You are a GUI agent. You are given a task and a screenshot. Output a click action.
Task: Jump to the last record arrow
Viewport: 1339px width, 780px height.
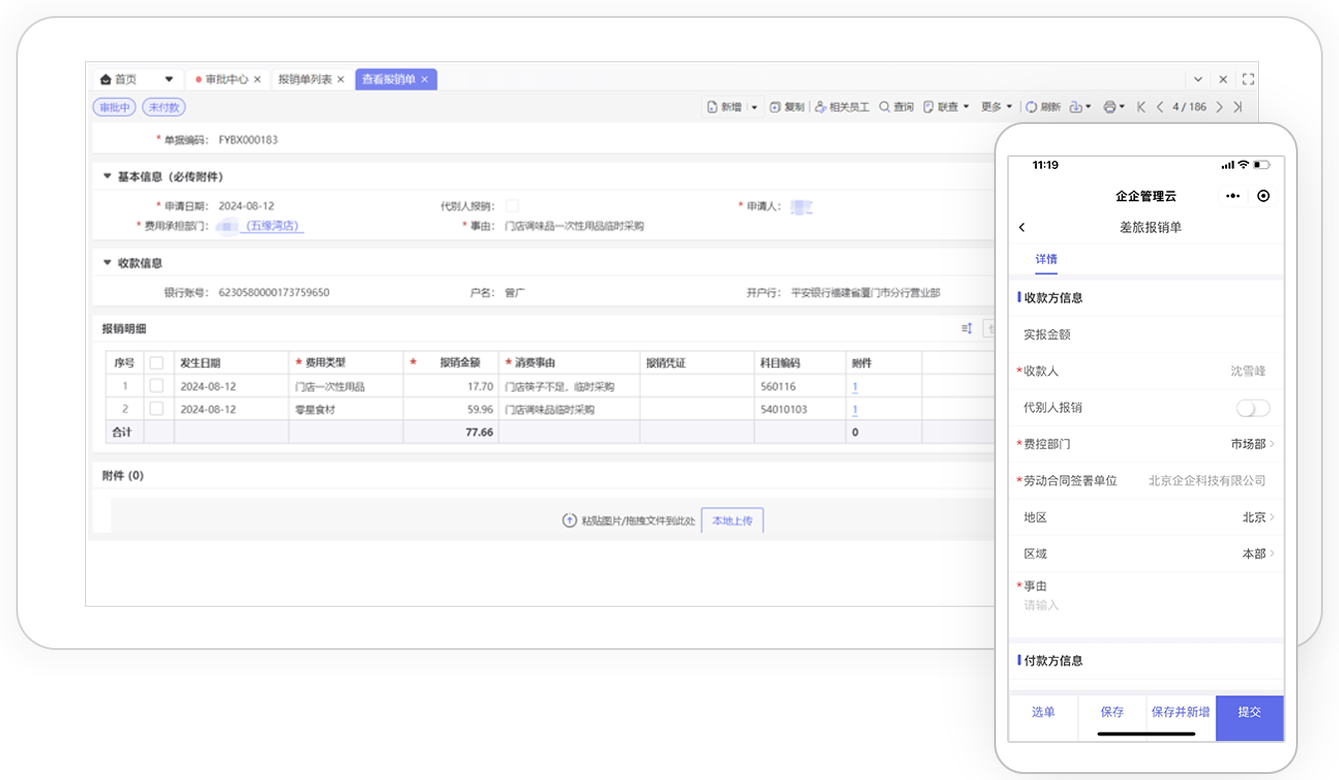[1238, 107]
